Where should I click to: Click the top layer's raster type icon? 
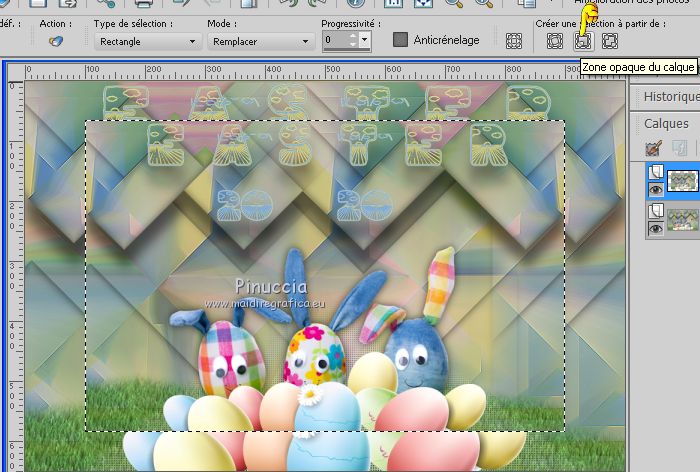655,172
